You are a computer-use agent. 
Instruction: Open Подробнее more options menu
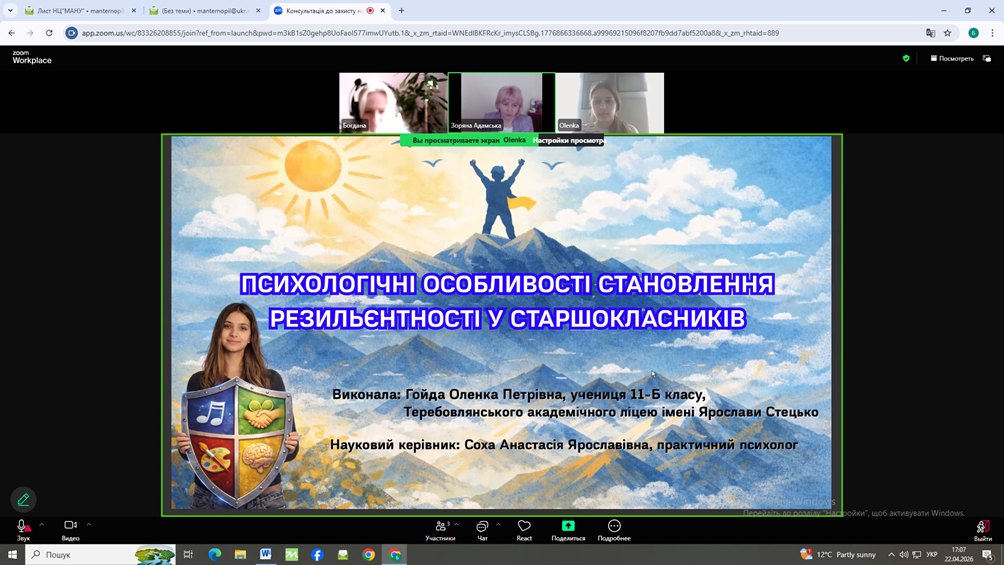tap(614, 530)
